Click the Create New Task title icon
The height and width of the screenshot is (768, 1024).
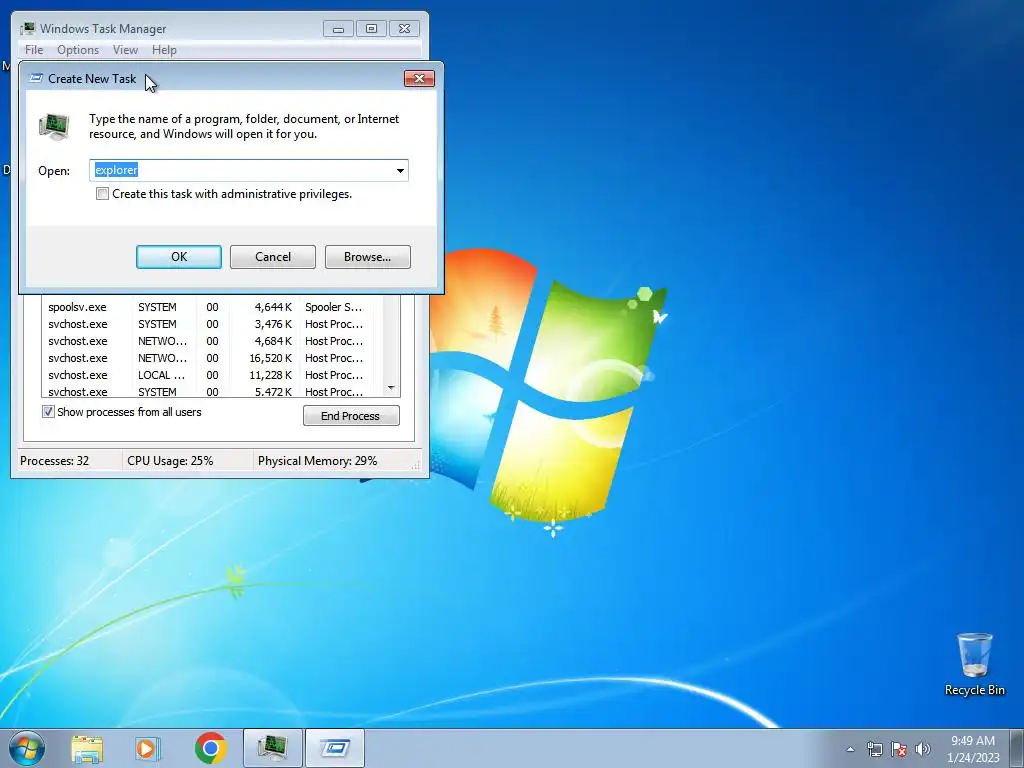[37, 78]
